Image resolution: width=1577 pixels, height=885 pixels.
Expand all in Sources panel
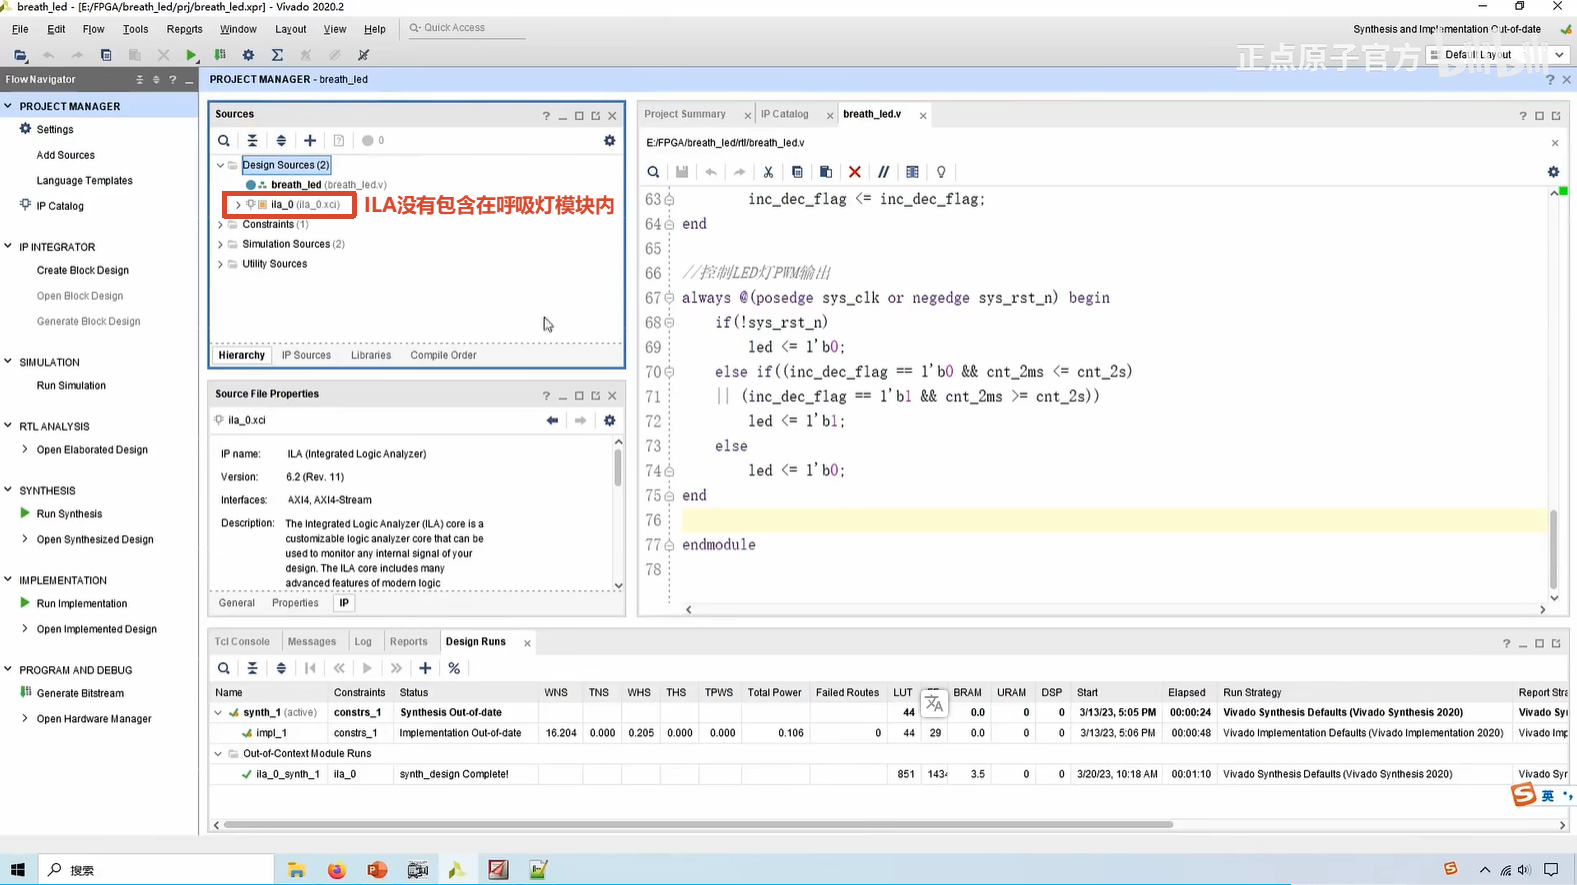tap(281, 141)
